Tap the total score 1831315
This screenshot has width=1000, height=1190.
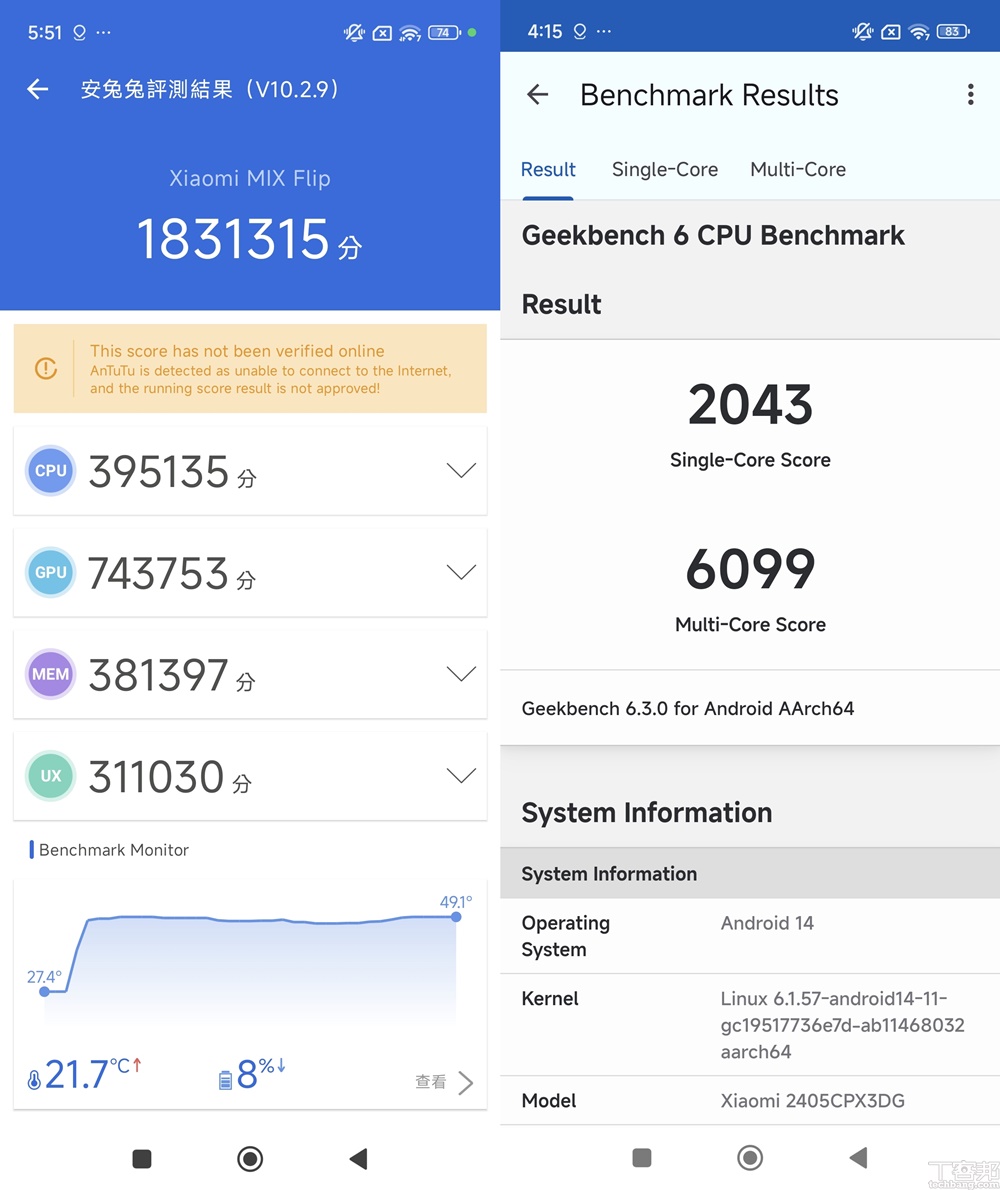233,239
